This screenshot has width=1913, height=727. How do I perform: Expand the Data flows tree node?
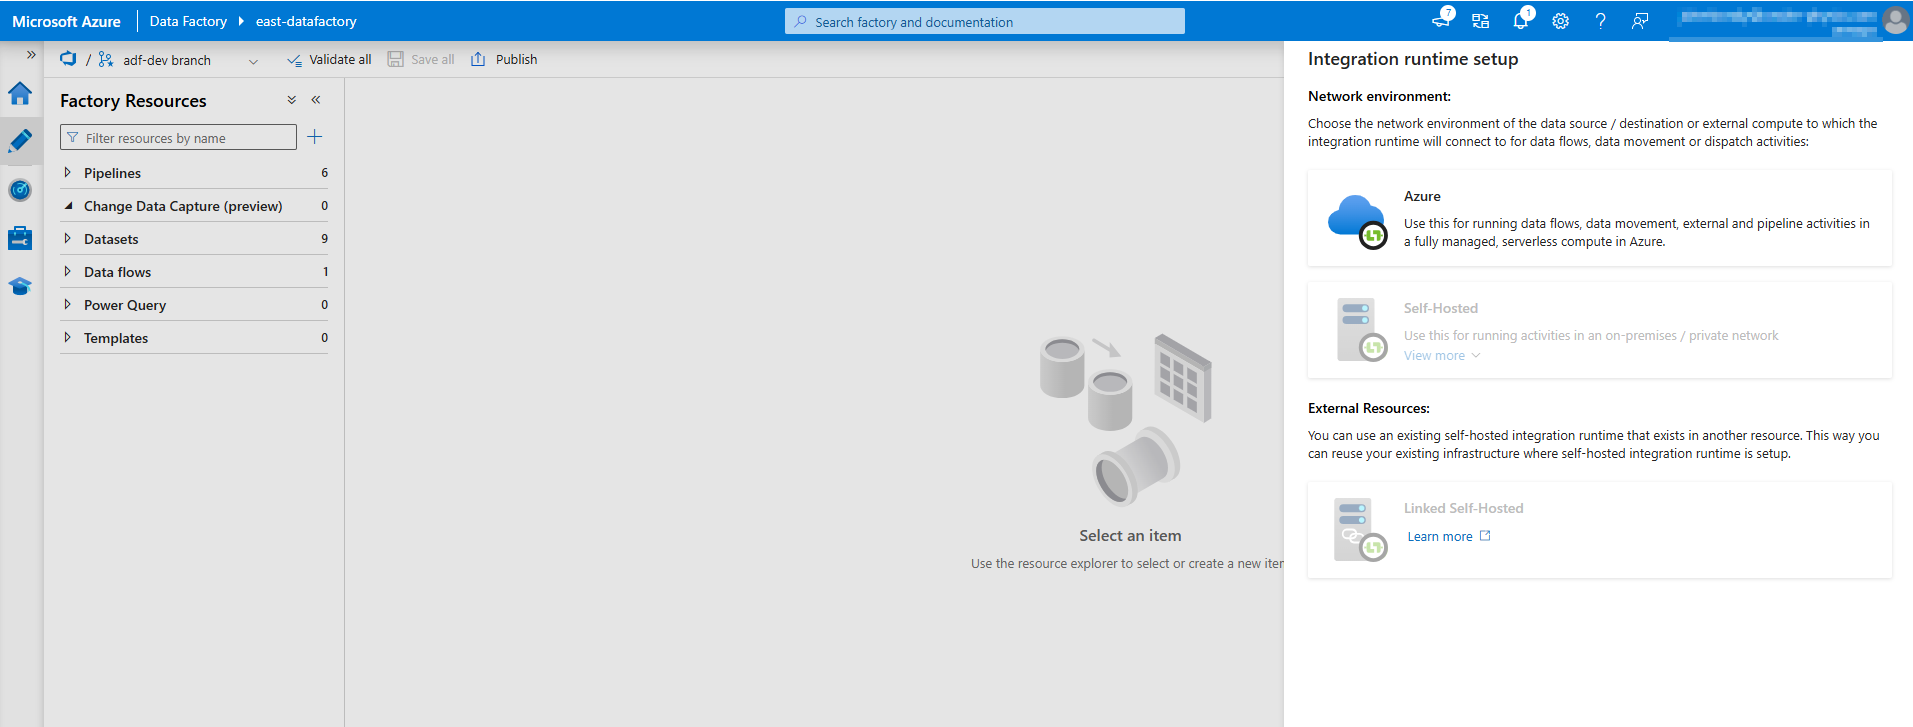68,272
